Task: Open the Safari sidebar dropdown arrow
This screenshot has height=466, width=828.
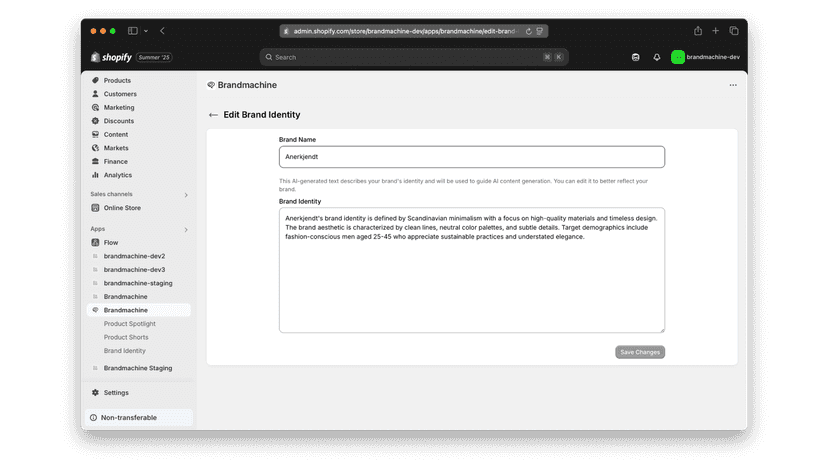Action: [146, 31]
